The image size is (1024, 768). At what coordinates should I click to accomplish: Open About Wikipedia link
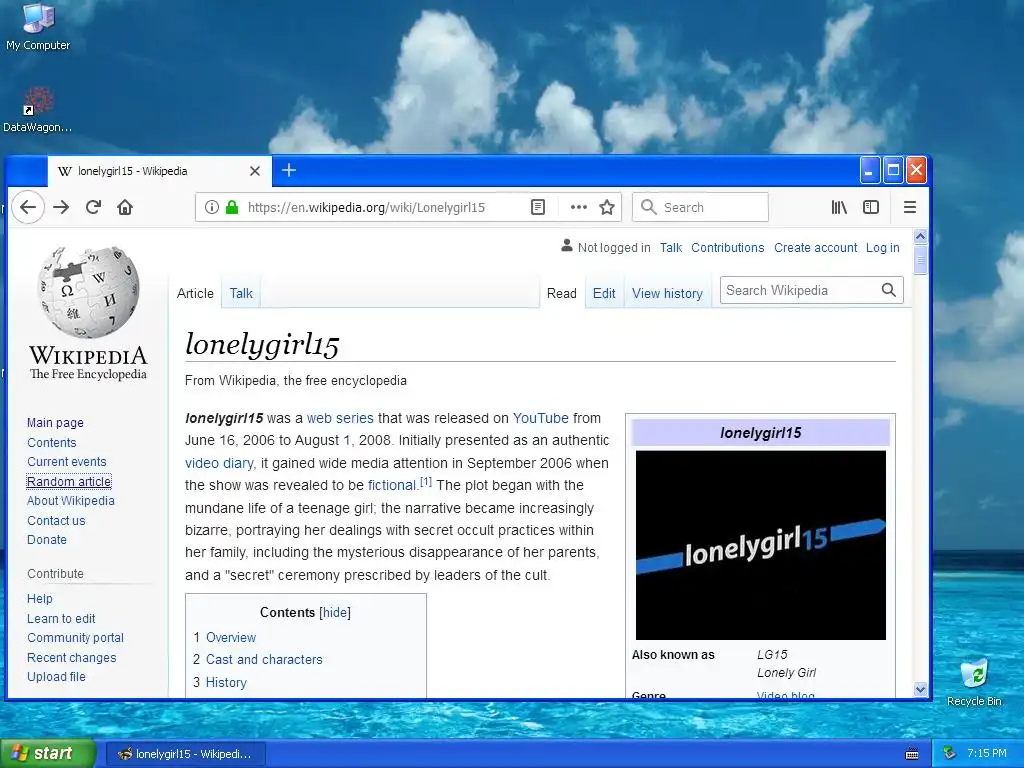[71, 501]
